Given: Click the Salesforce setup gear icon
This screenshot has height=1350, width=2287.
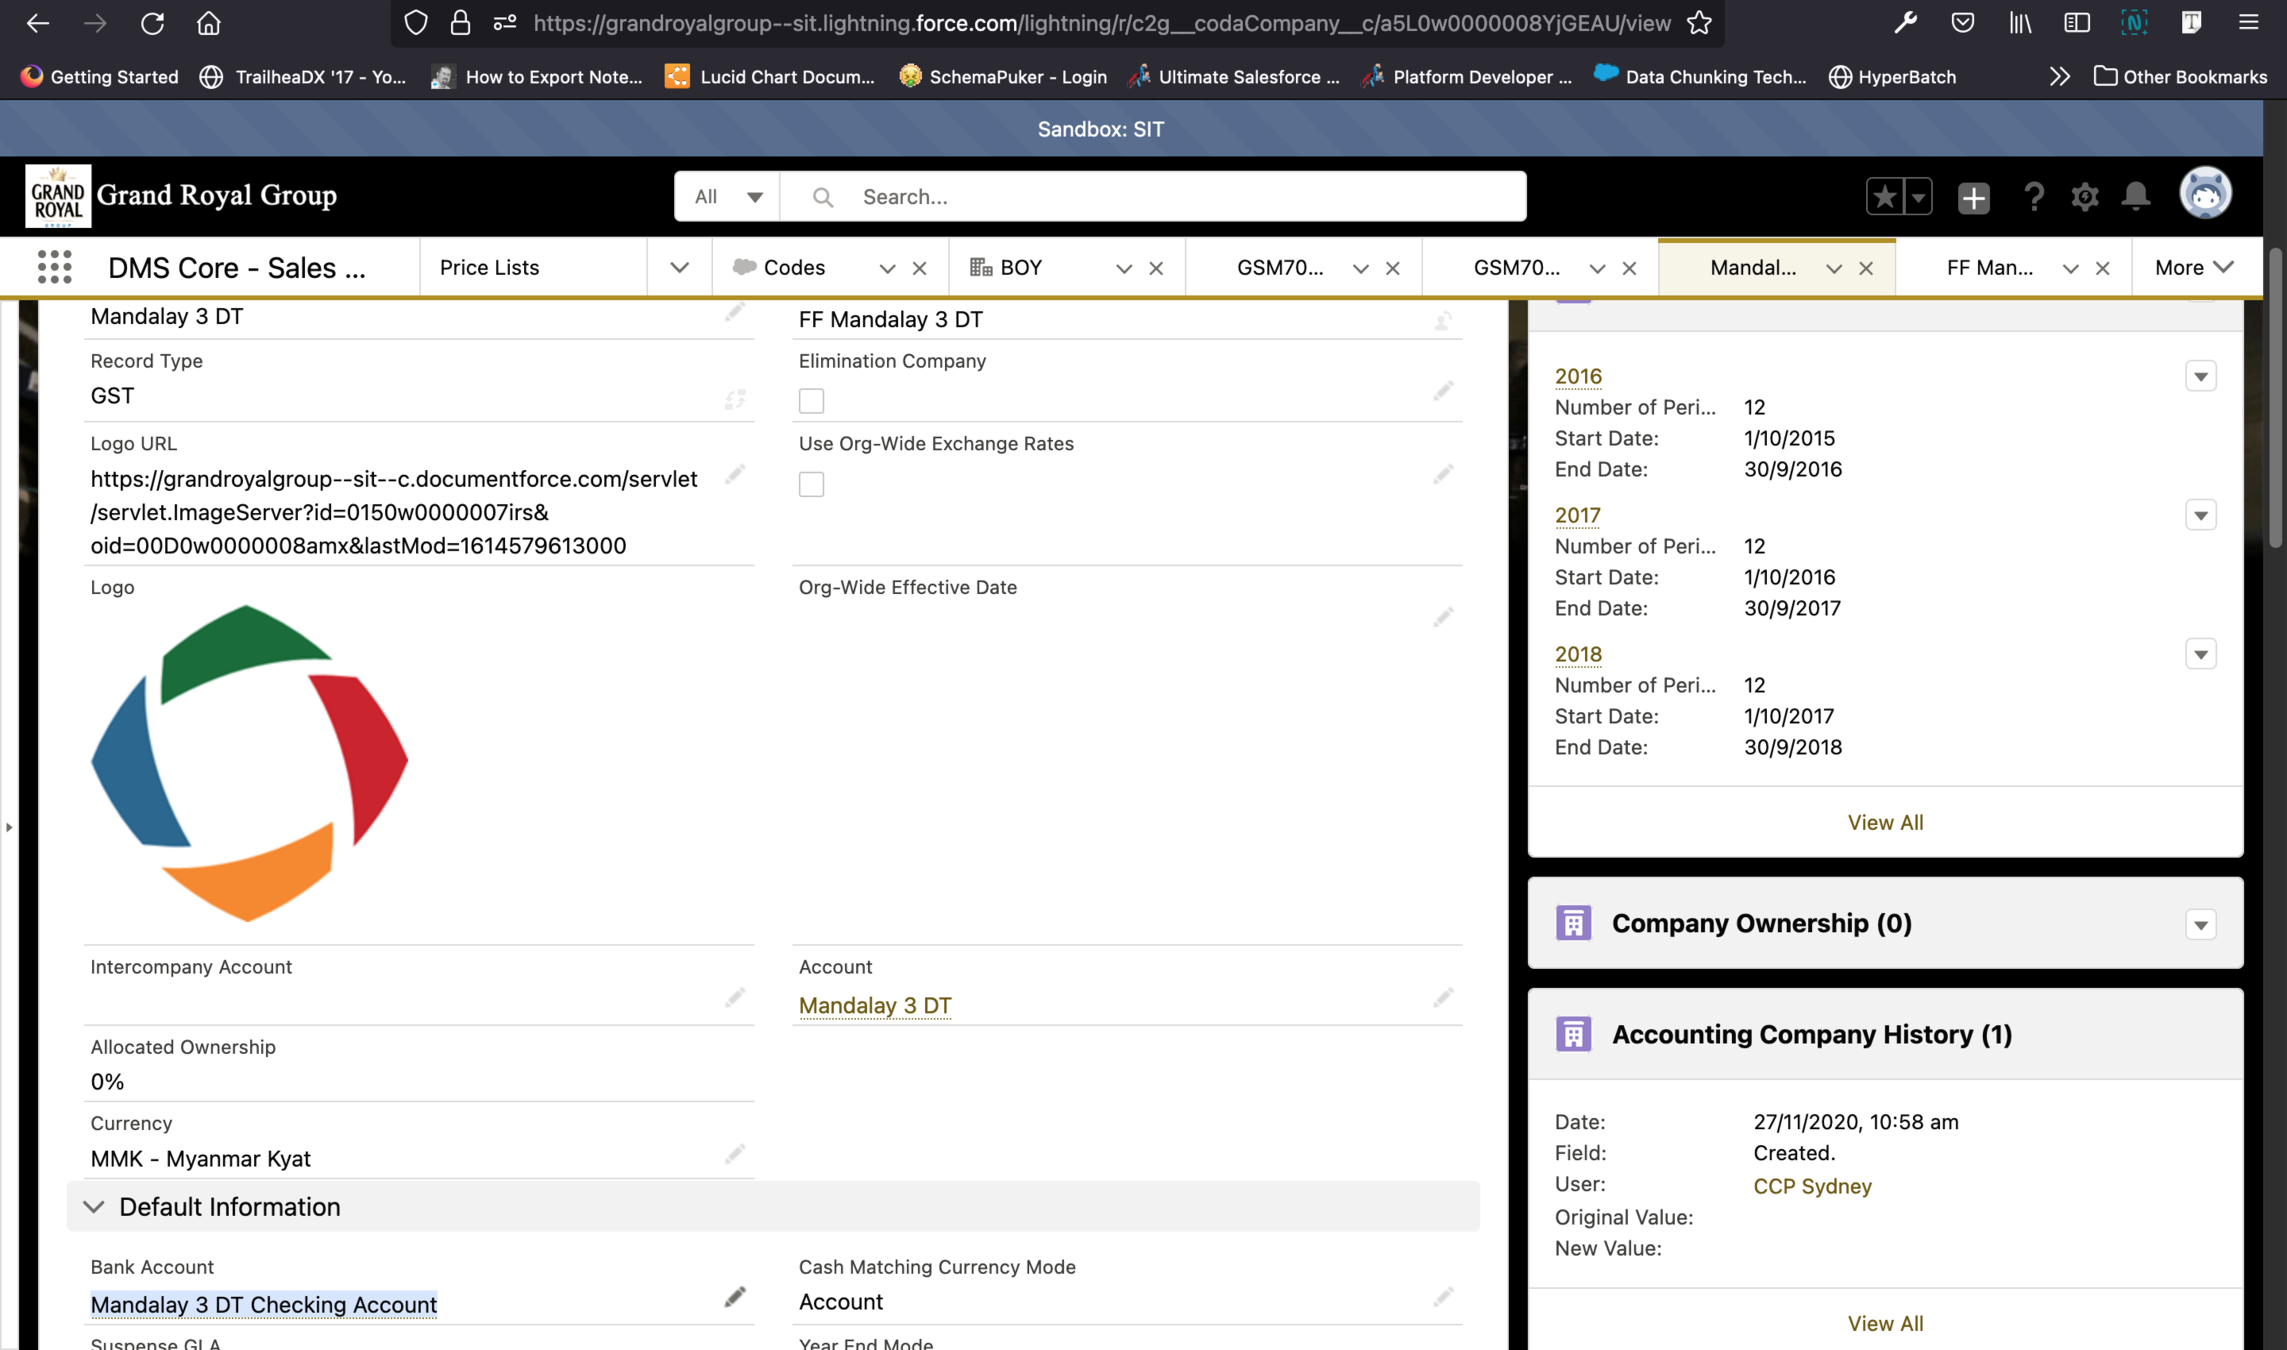Looking at the screenshot, I should coord(2084,196).
